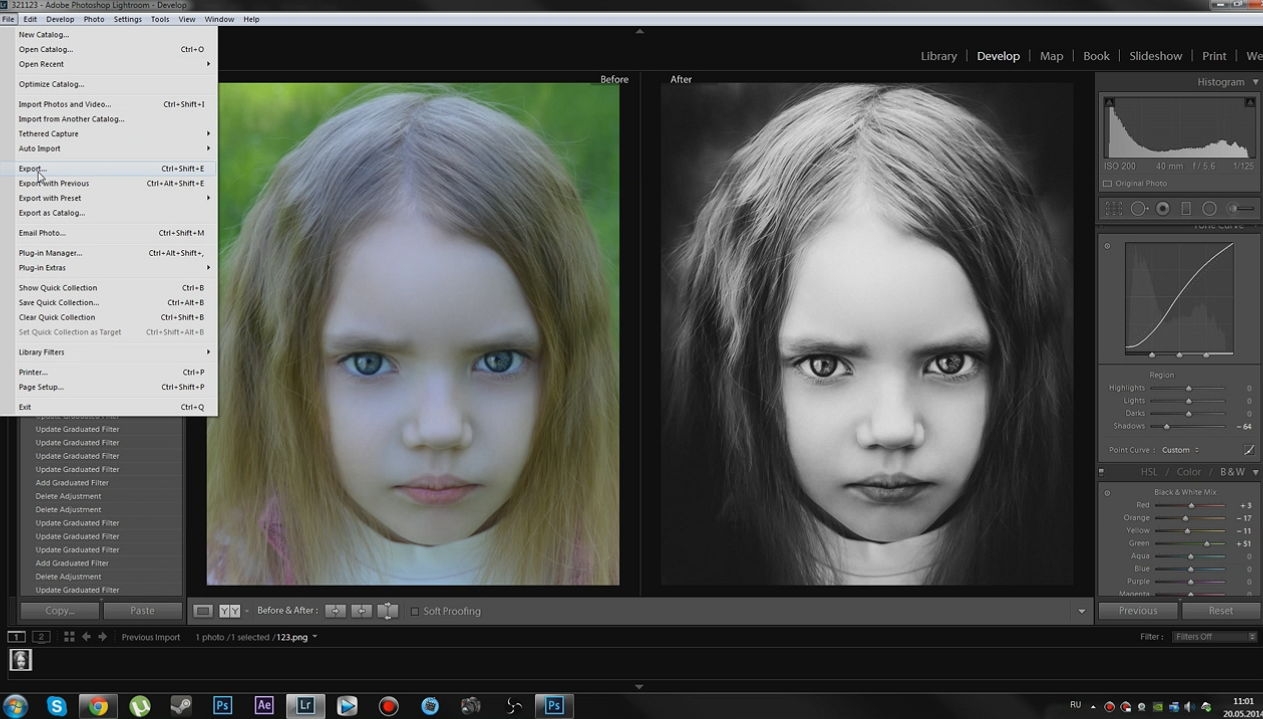Viewport: 1263px width, 719px height.
Task: Enable the Soft Proofing checkbox
Action: pyautogui.click(x=414, y=611)
